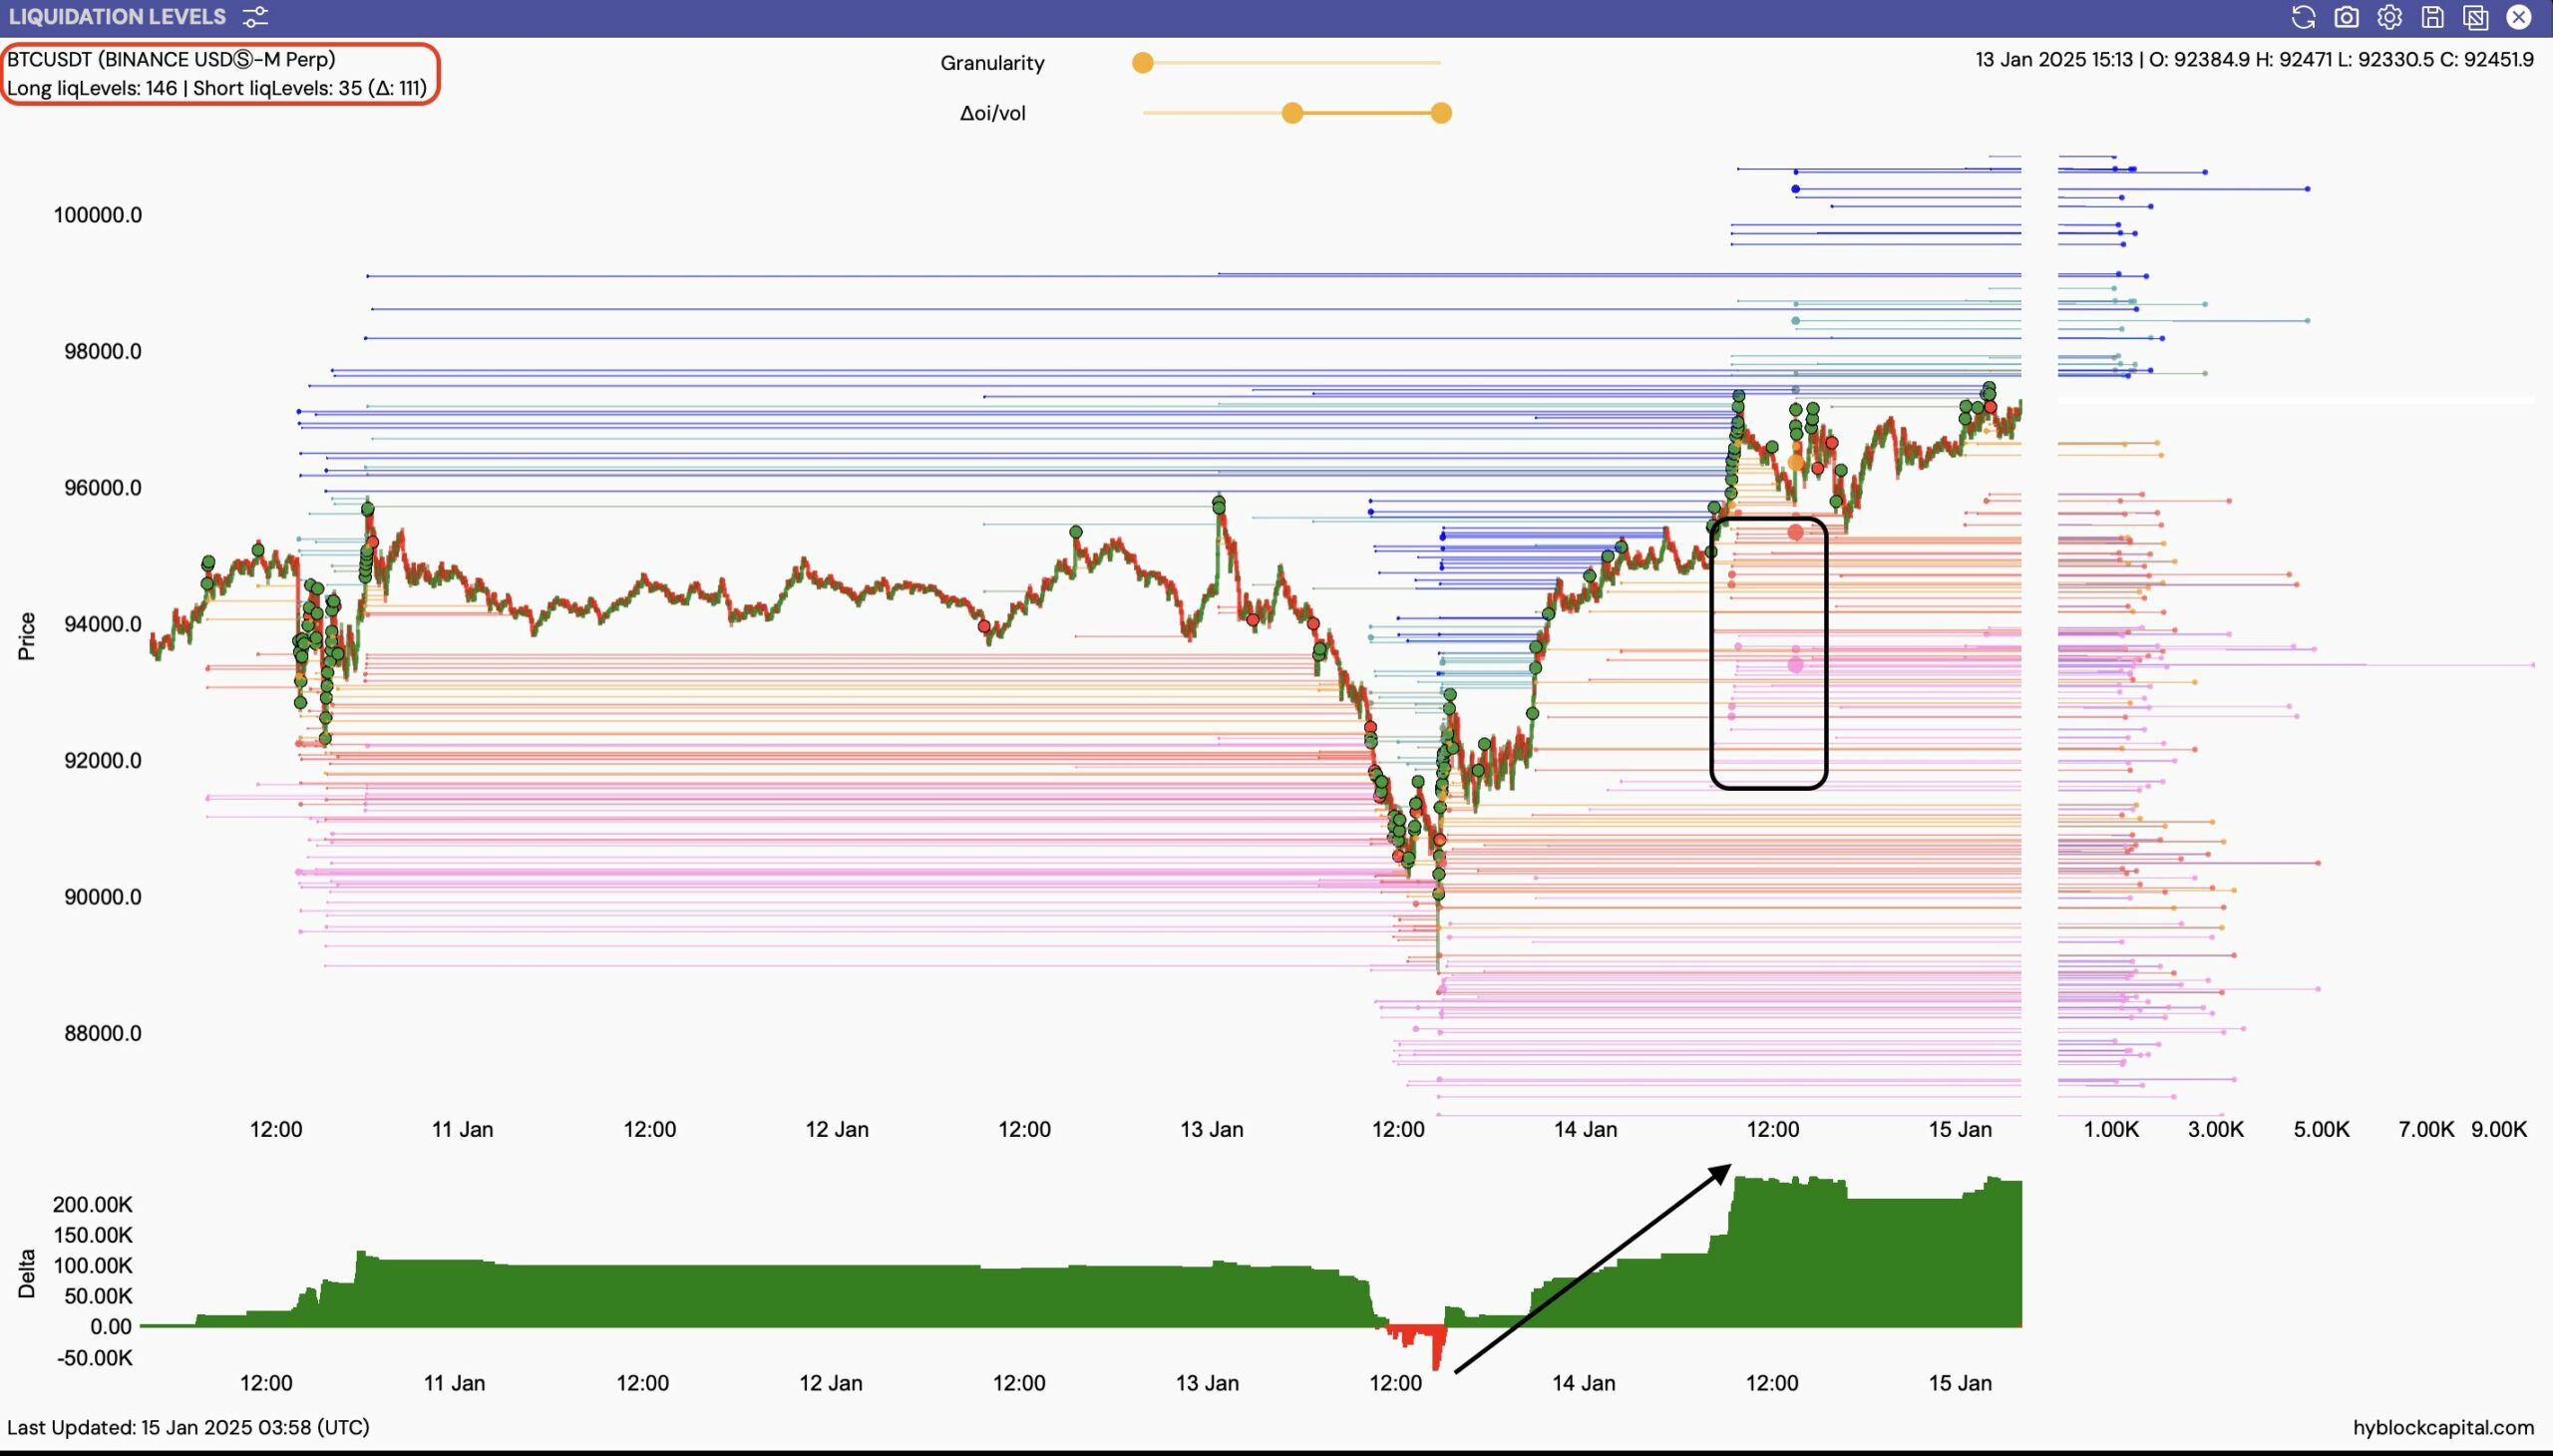Image resolution: width=2553 pixels, height=1456 pixels.
Task: Select the camera icon in the header toolbar
Action: (x=2346, y=17)
